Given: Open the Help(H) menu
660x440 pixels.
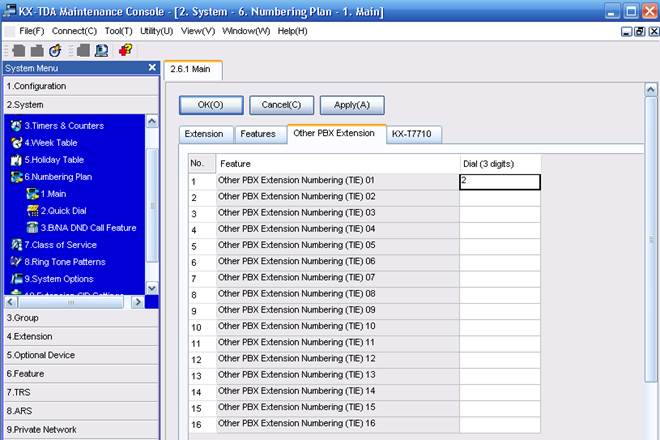Looking at the screenshot, I should pos(292,31).
